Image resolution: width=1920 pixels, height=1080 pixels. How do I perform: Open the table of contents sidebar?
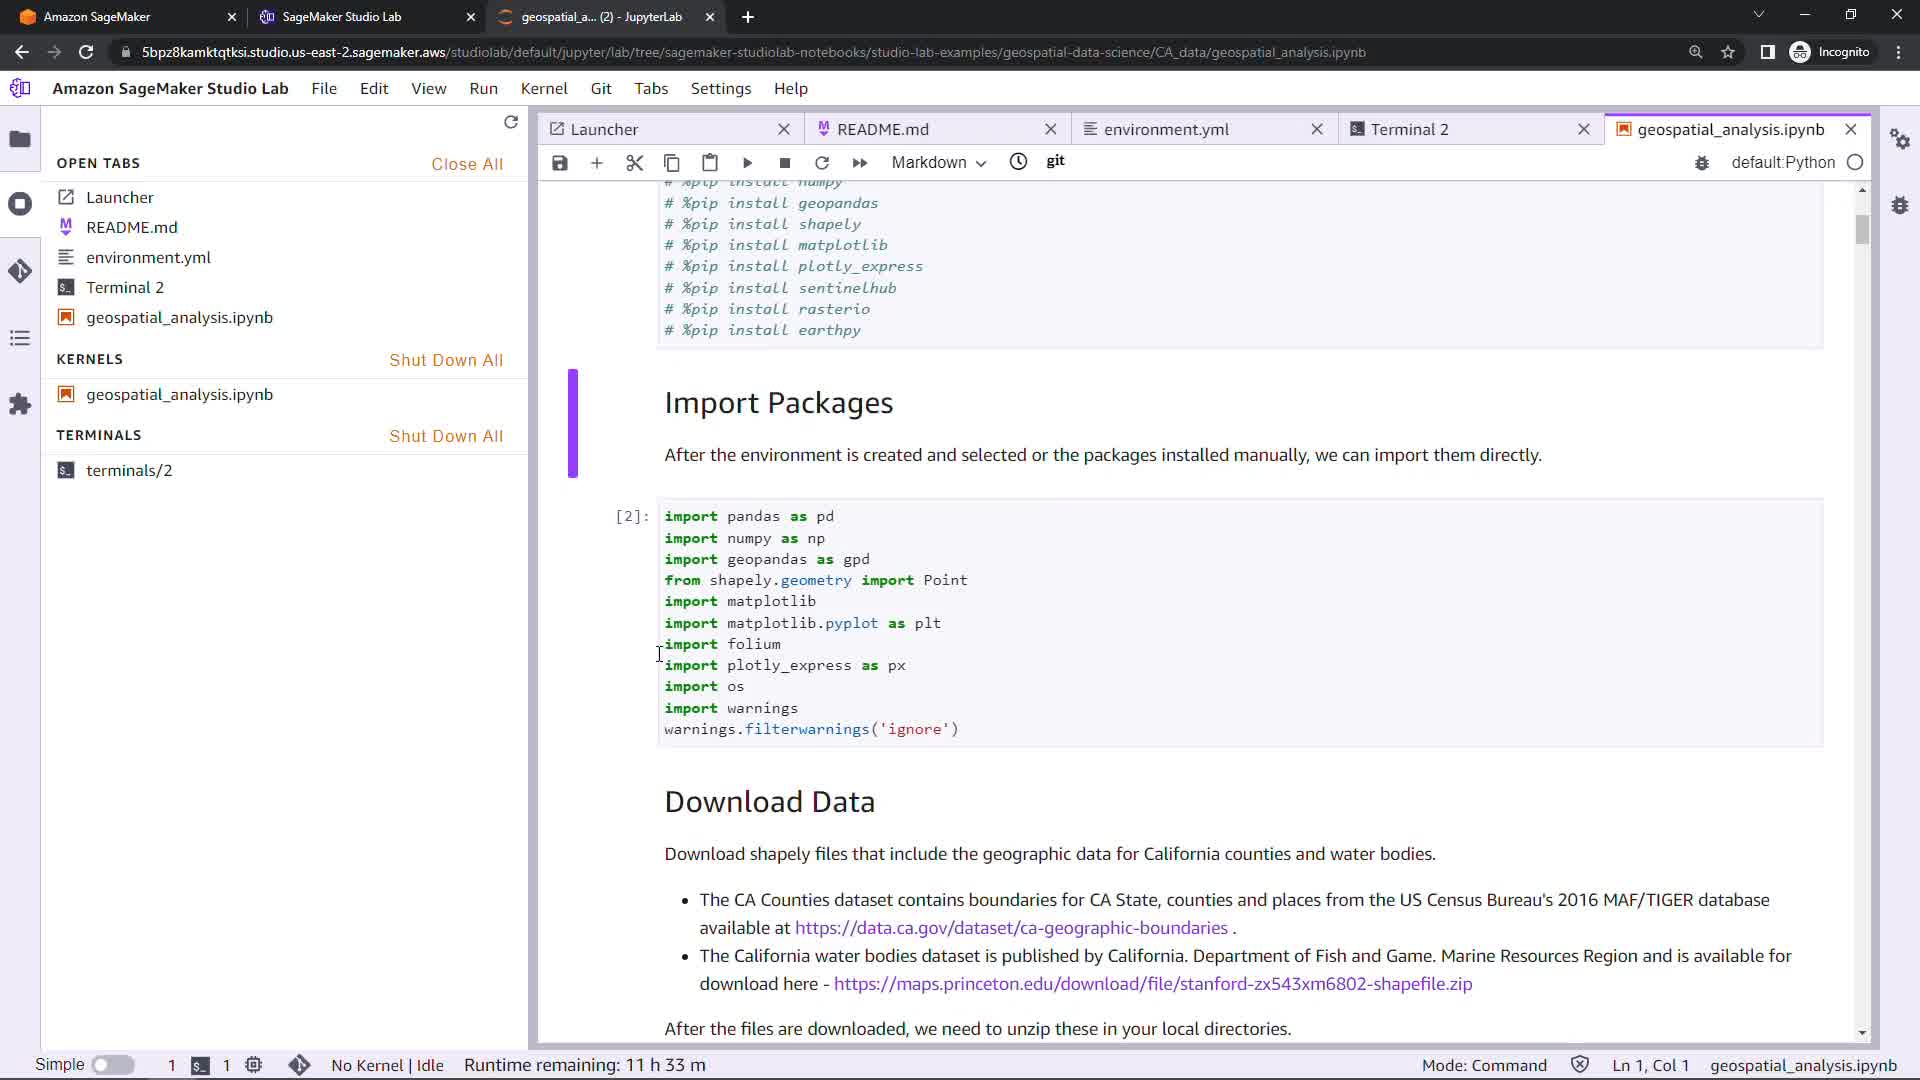(x=20, y=338)
